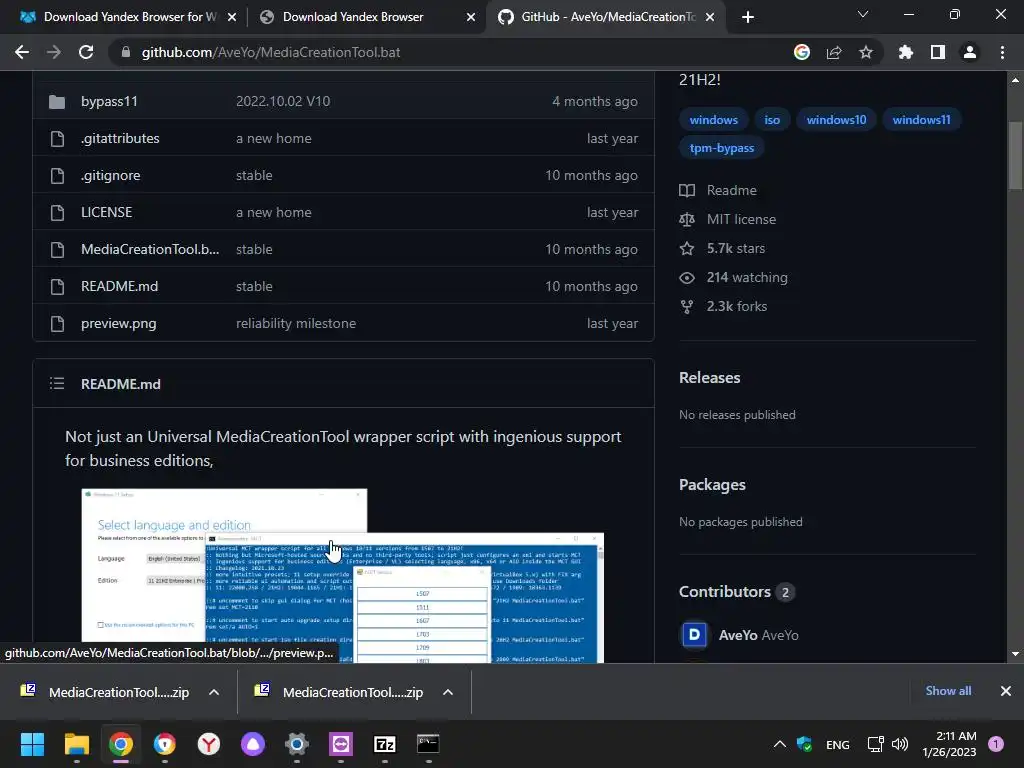Click the browser forward arrow
Screen dimensions: 1024x768
pos(54,52)
